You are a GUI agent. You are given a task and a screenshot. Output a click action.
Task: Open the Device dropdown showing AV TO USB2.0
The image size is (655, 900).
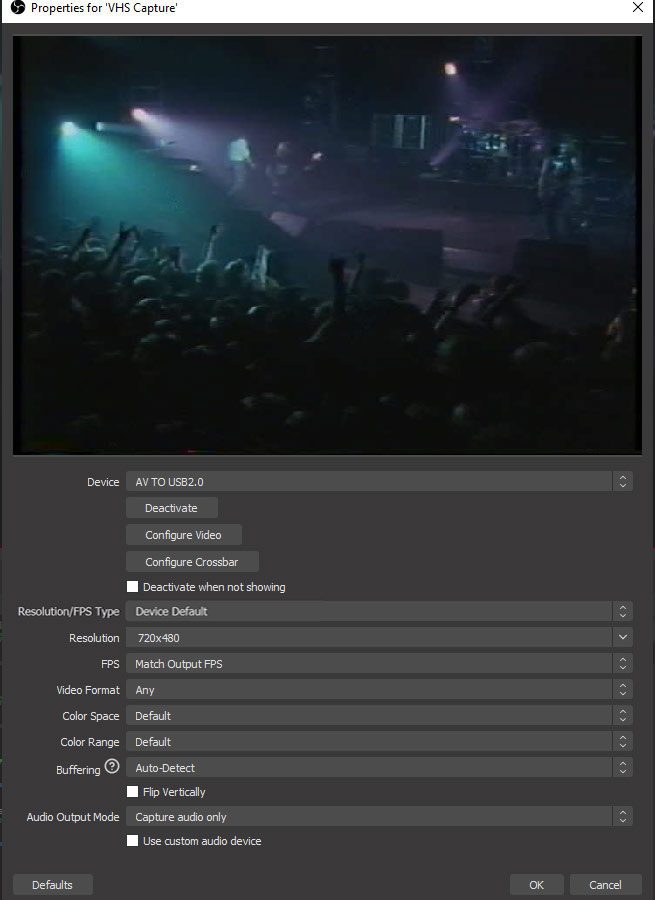(x=378, y=482)
